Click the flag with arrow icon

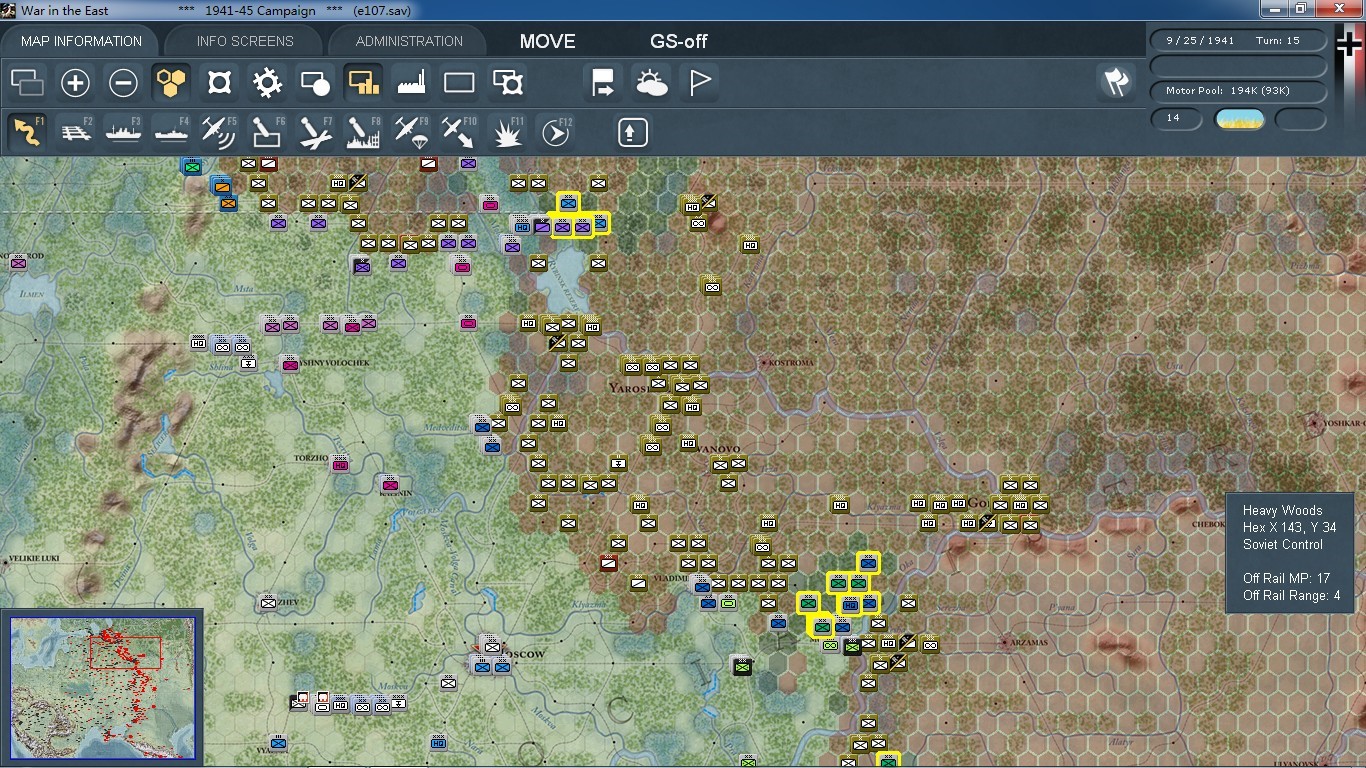[x=603, y=82]
